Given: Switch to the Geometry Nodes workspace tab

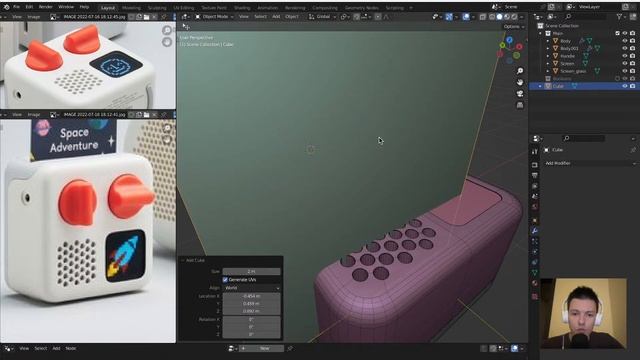Looking at the screenshot, I should (x=362, y=8).
